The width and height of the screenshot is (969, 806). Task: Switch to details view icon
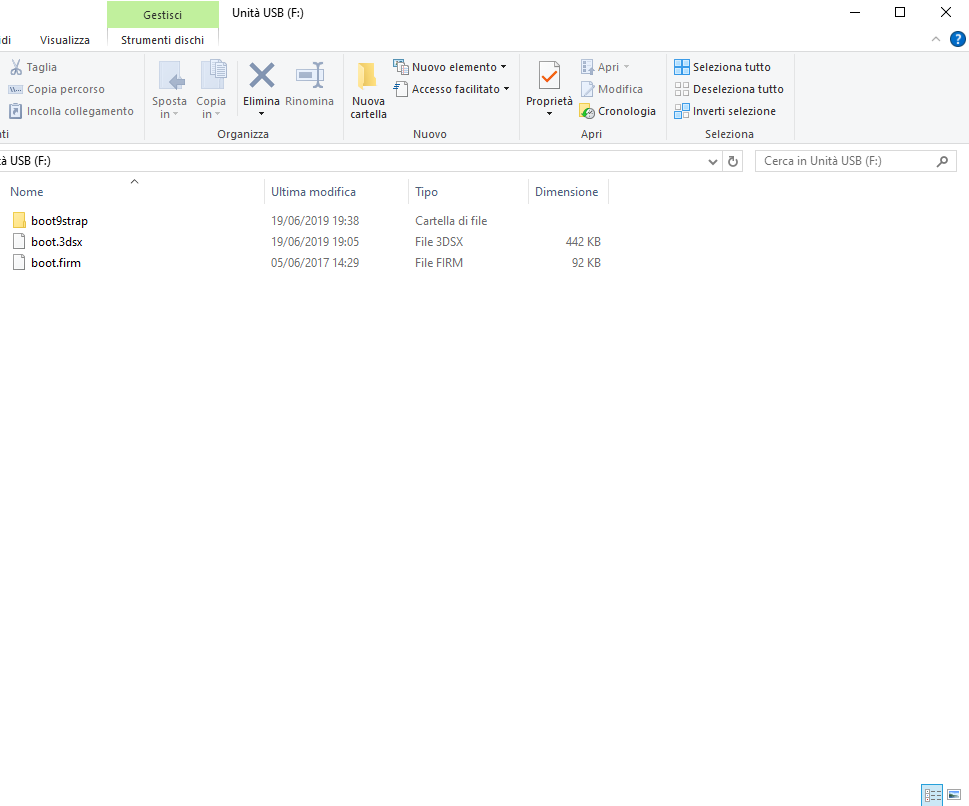click(x=933, y=795)
